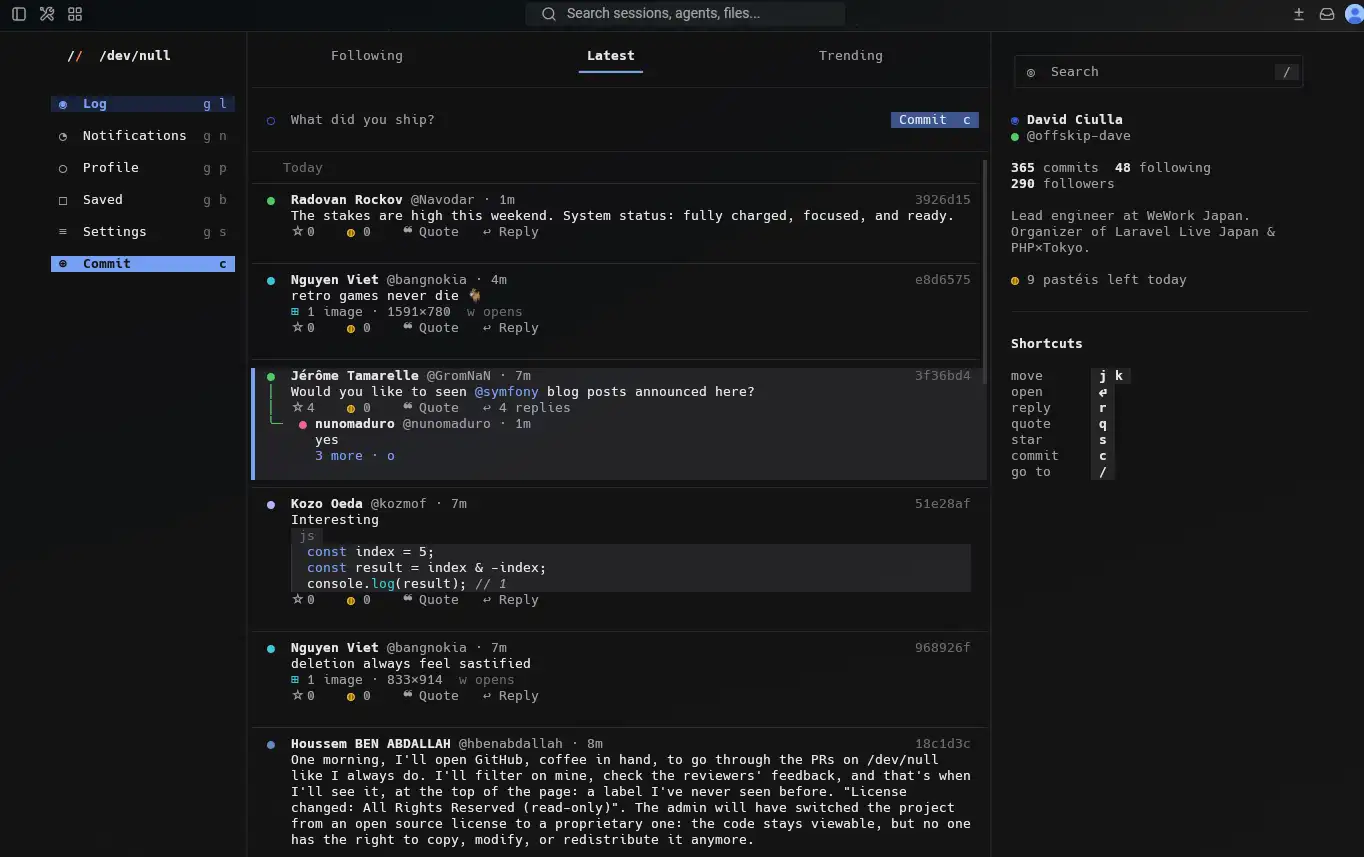This screenshot has width=1364, height=857.
Task: Reply to Kozo Oeda's post
Action: [x=511, y=600]
